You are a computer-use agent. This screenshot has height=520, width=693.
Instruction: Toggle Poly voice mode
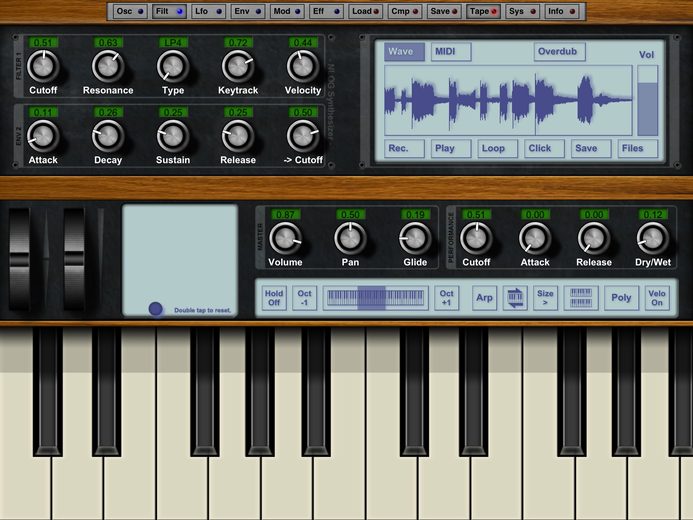pyautogui.click(x=621, y=298)
